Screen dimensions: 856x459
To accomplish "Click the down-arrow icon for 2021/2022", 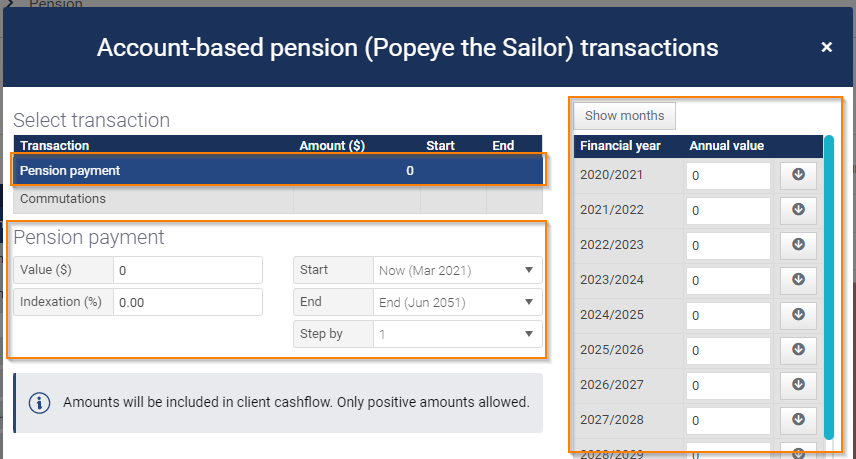I will pyautogui.click(x=798, y=210).
